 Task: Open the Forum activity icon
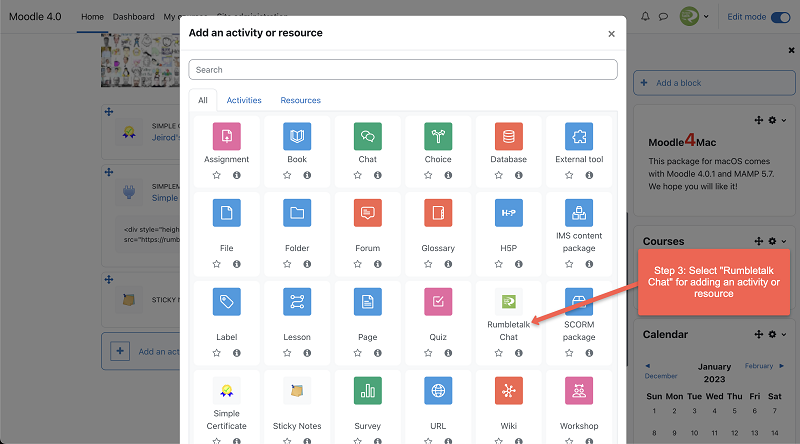tap(367, 213)
